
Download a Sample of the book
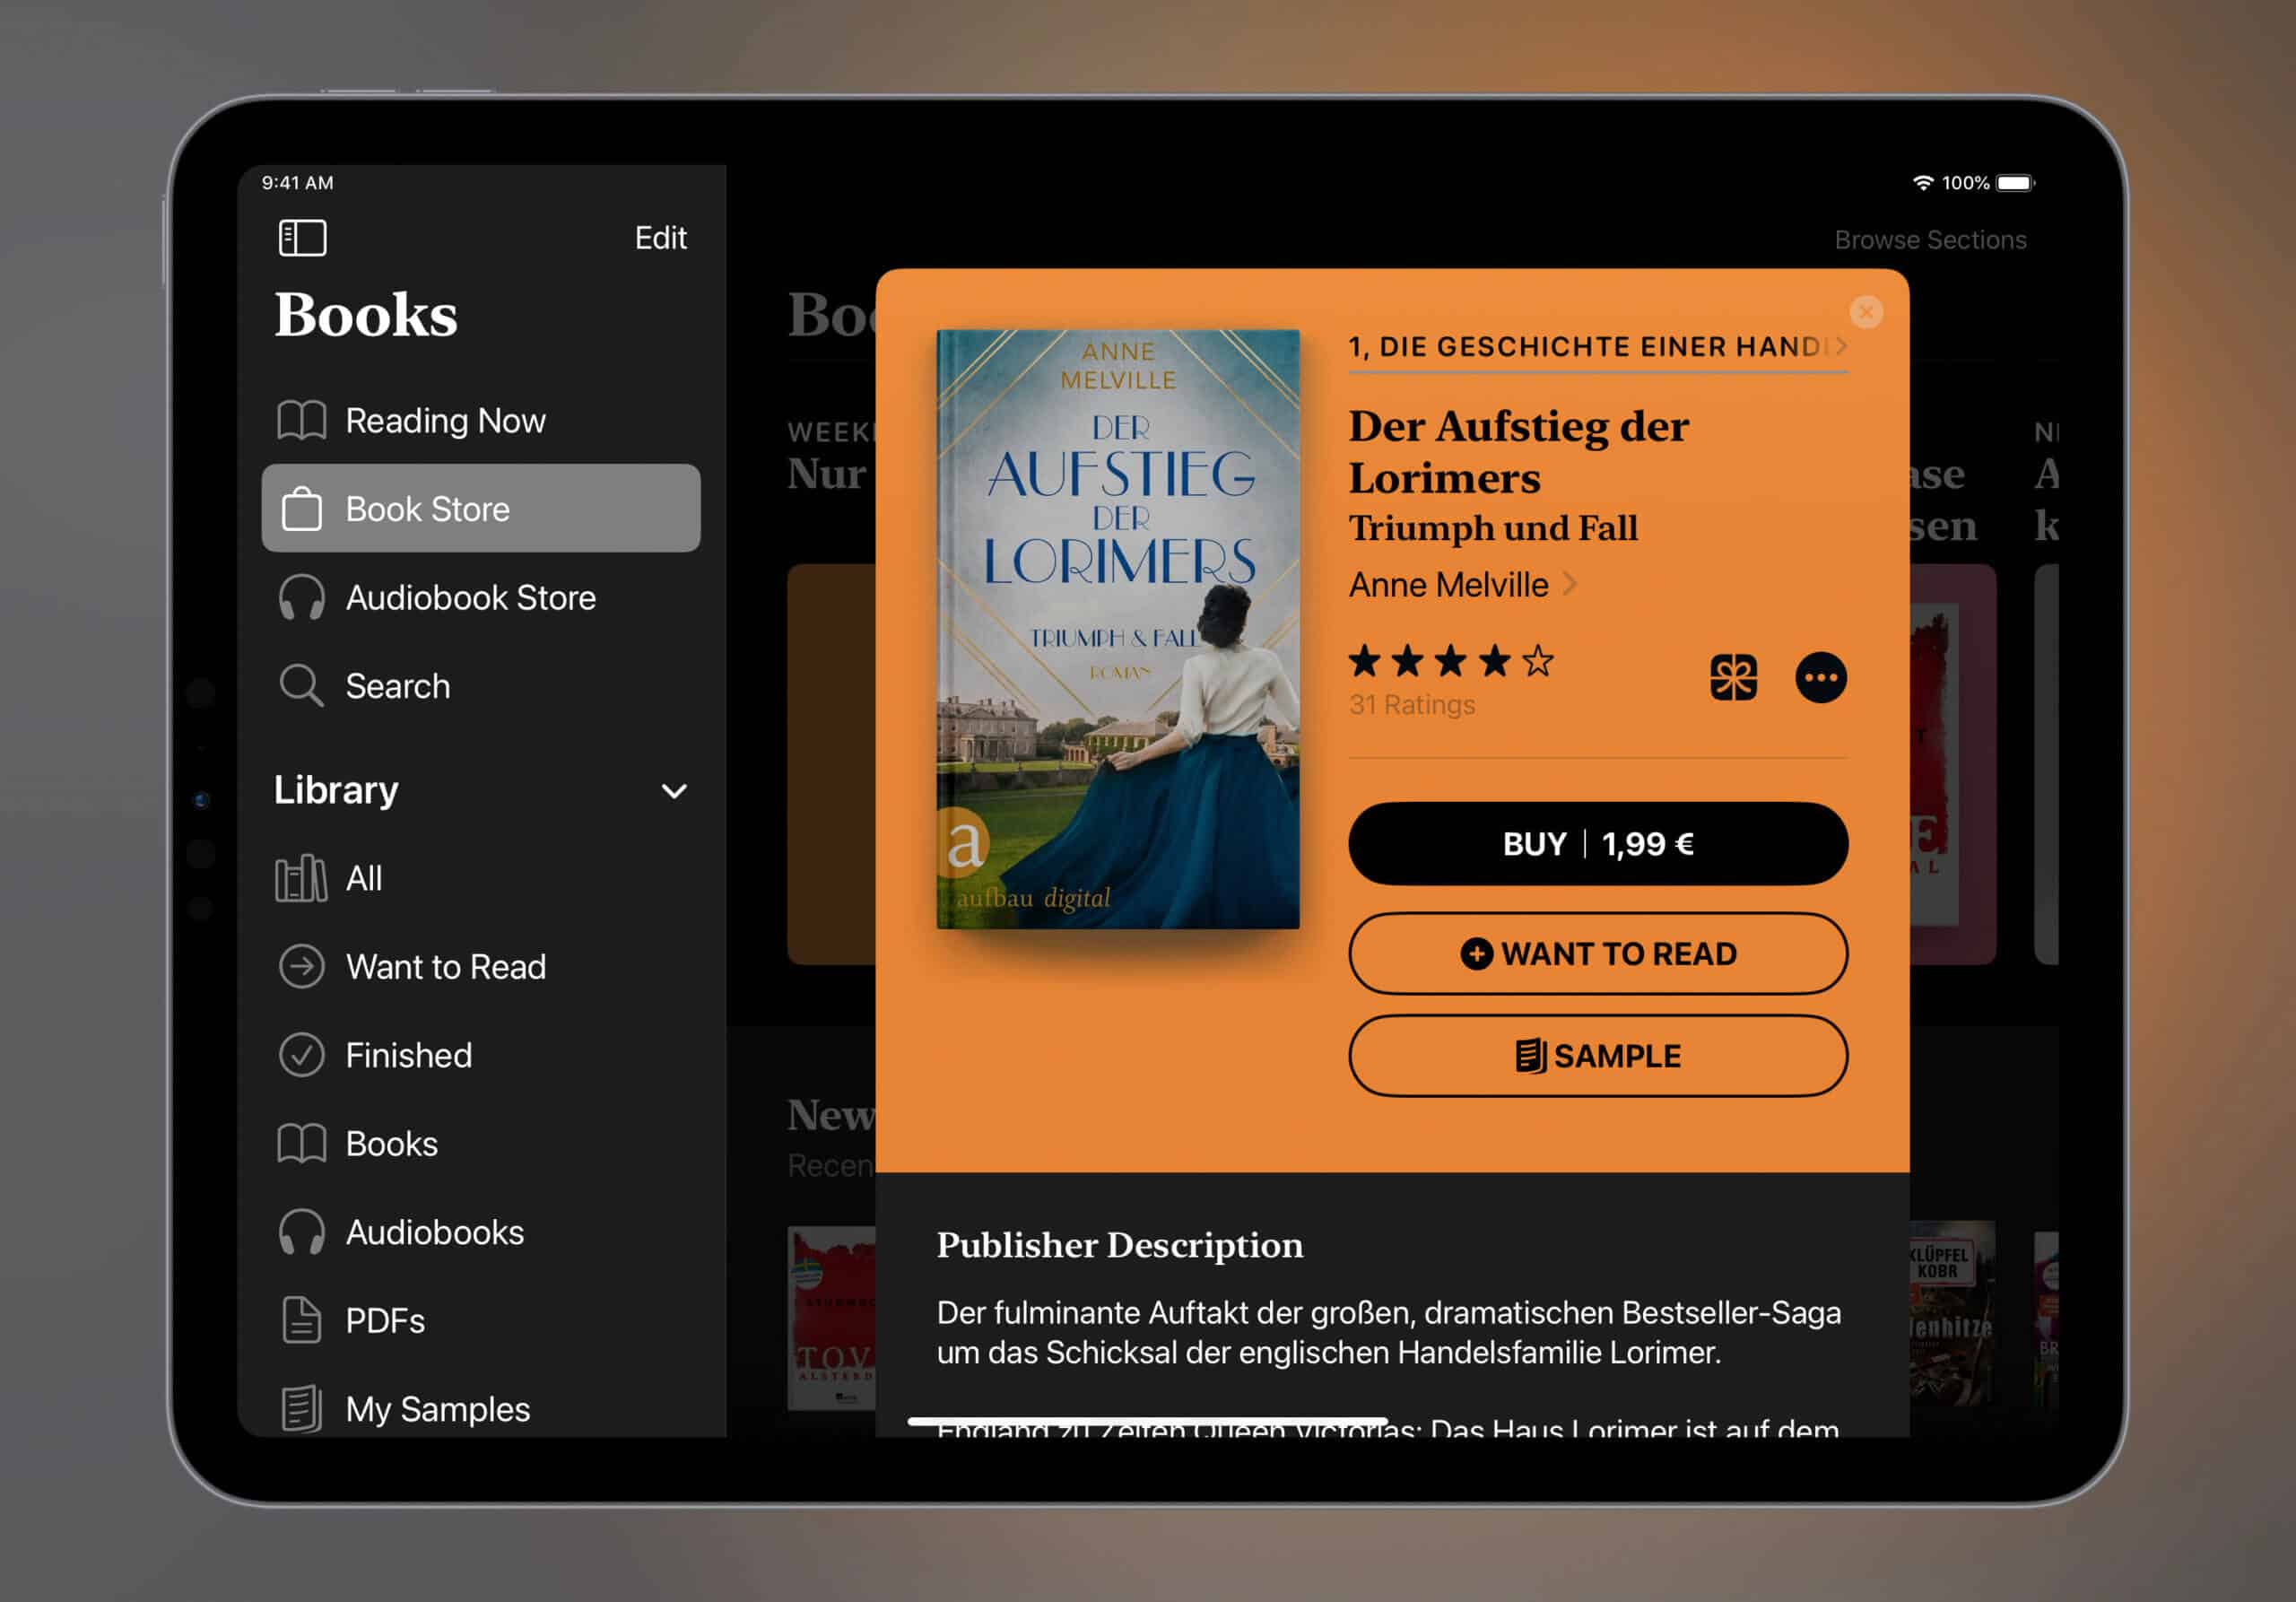(1597, 1056)
